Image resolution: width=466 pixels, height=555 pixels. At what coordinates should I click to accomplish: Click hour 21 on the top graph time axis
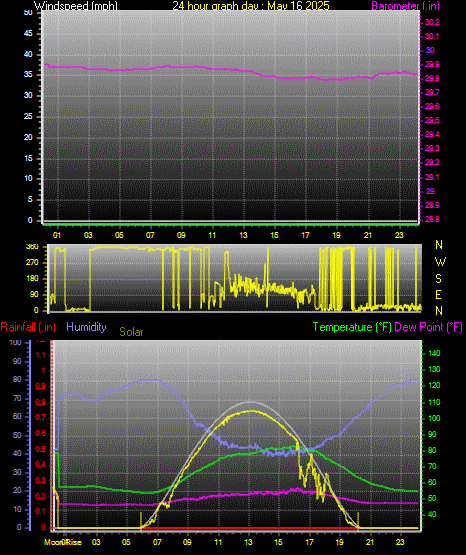(x=368, y=235)
